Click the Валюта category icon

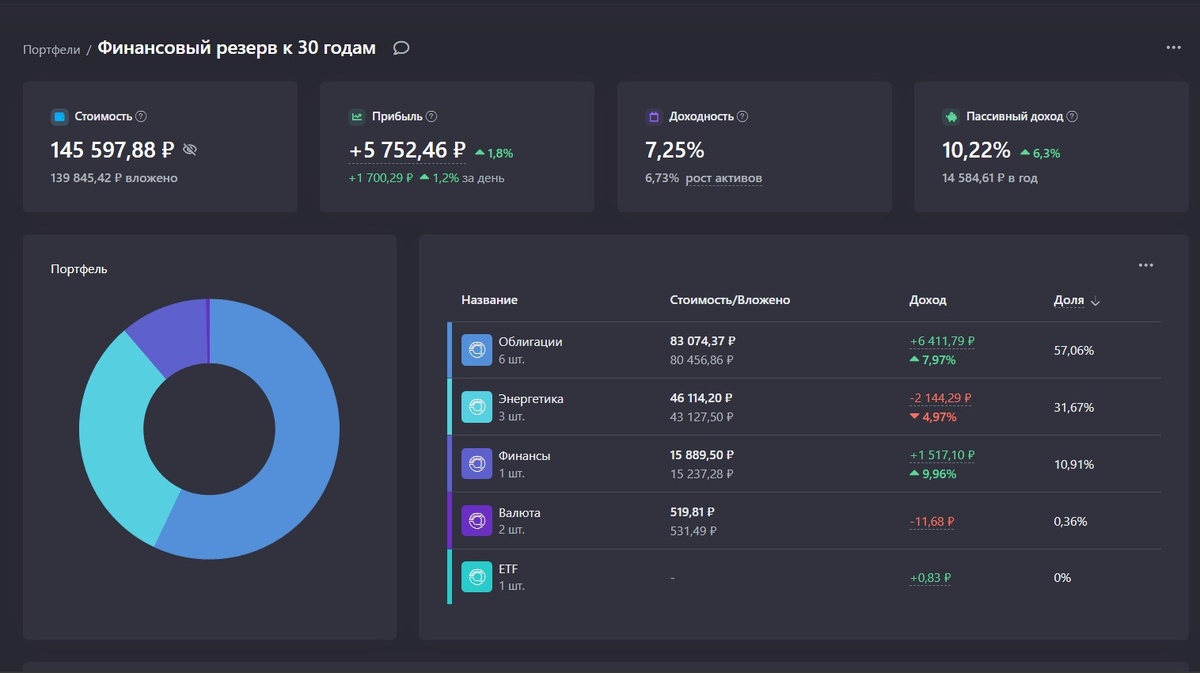476,521
